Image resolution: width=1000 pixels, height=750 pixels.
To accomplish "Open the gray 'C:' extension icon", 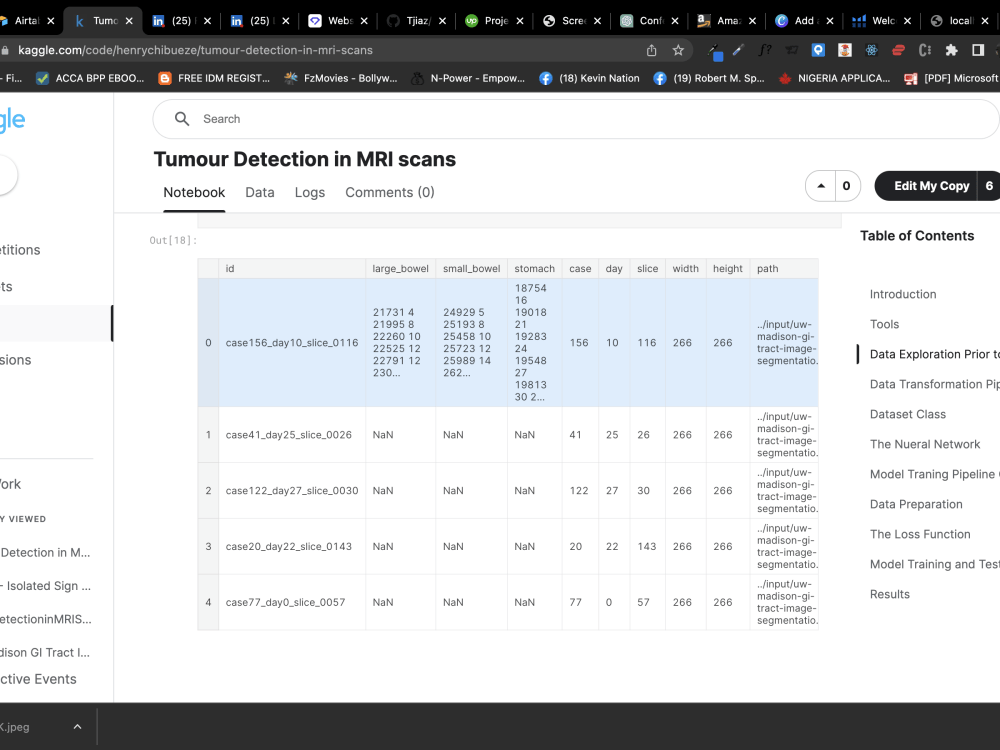I will (x=925, y=50).
